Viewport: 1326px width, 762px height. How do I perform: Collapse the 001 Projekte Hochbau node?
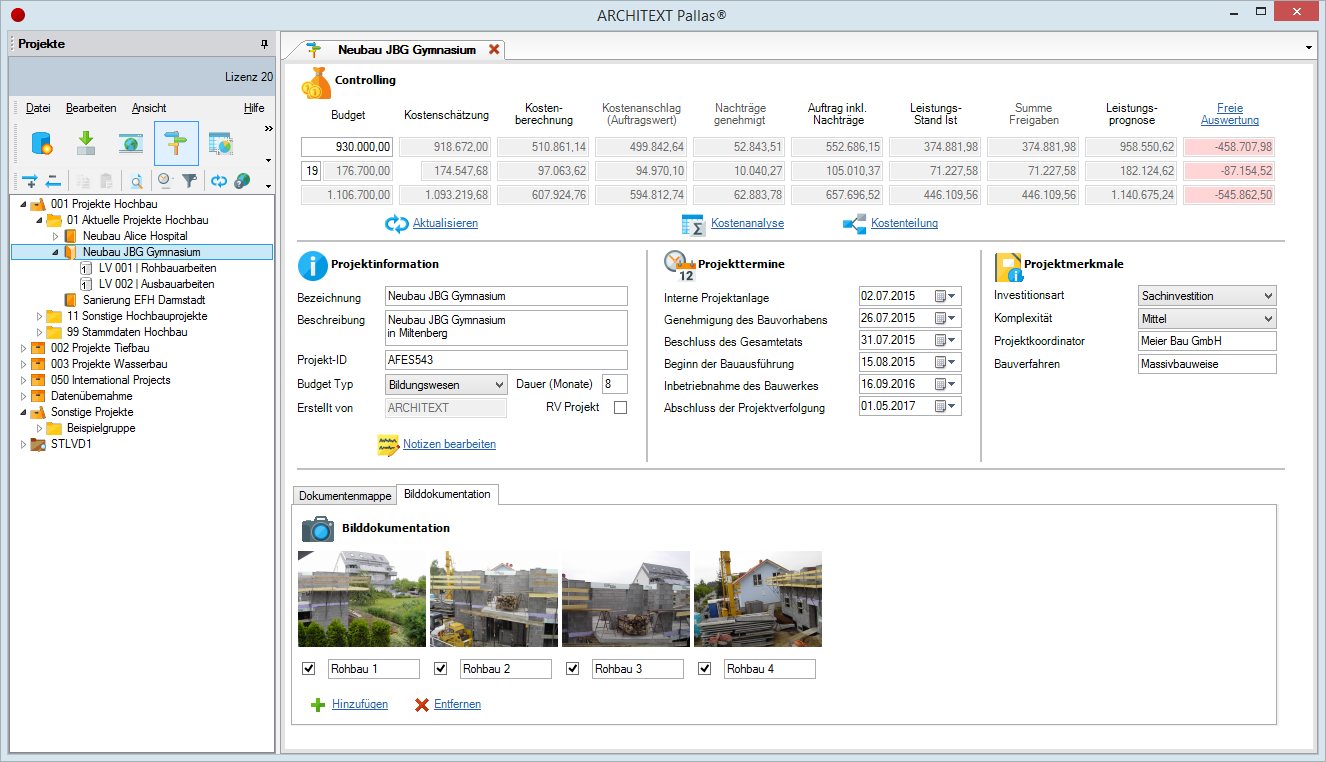click(x=23, y=204)
